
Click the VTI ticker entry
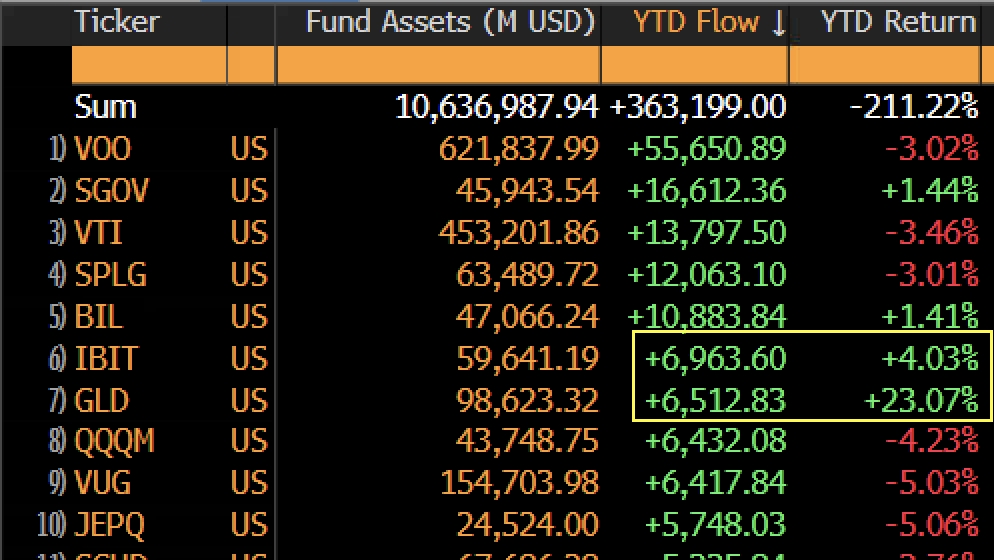pyautogui.click(x=98, y=233)
